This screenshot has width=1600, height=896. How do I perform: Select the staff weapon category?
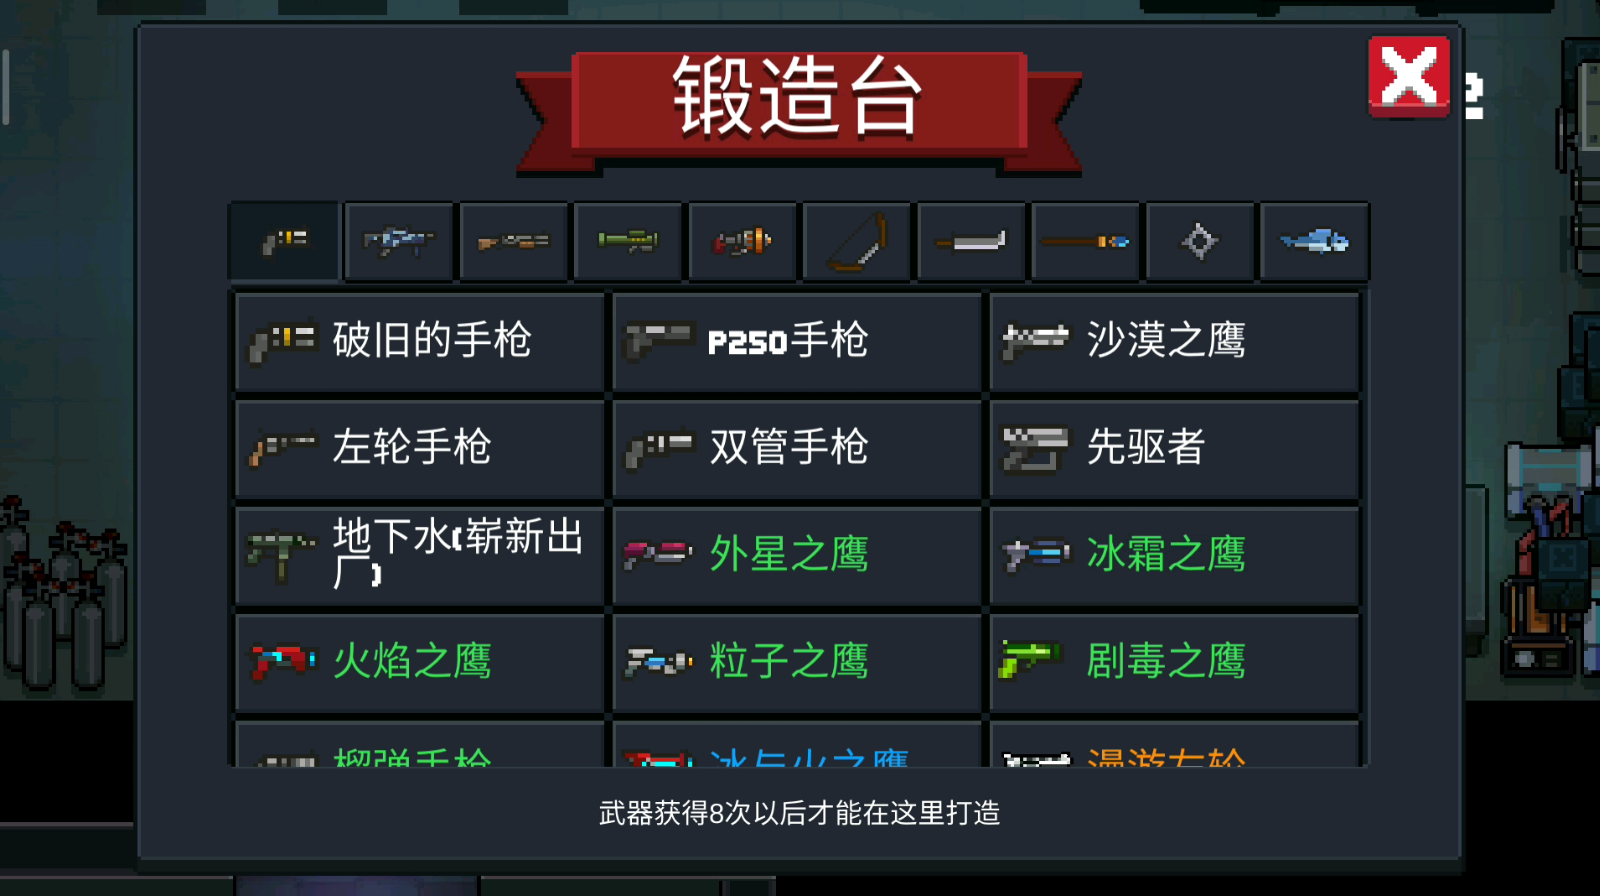pos(1086,242)
